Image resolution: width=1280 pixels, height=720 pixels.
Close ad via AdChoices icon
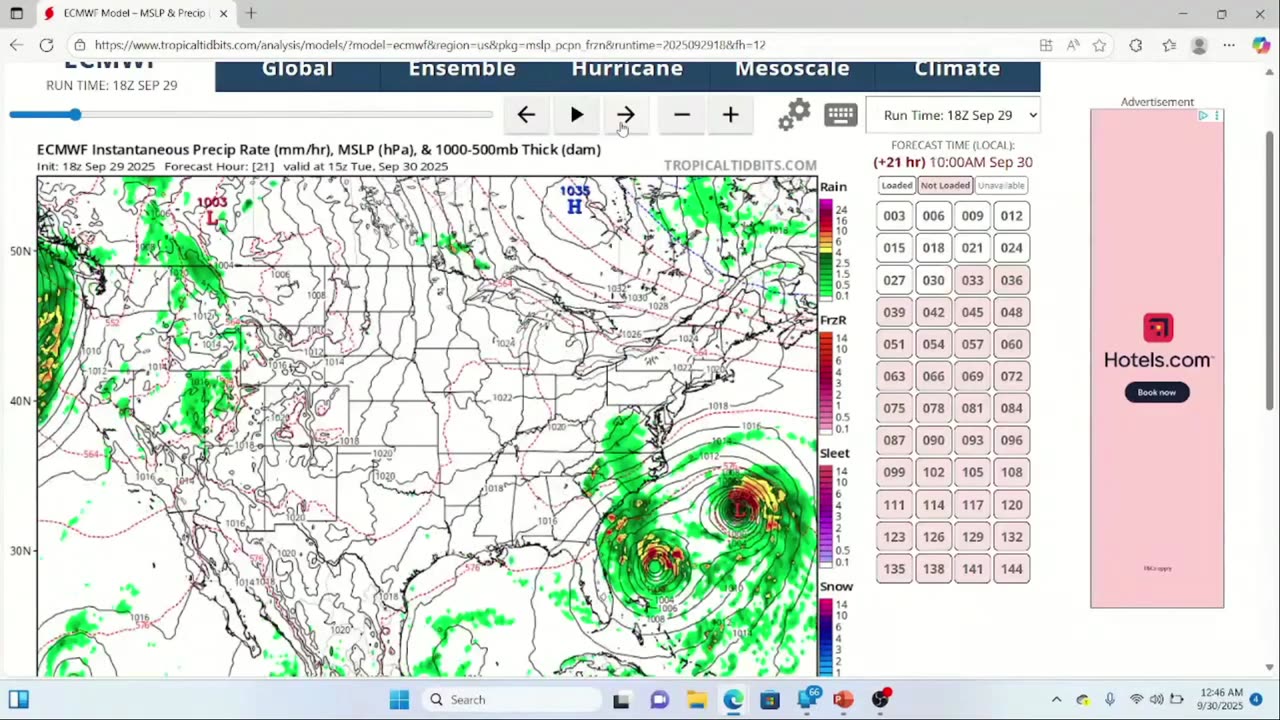(x=1203, y=116)
